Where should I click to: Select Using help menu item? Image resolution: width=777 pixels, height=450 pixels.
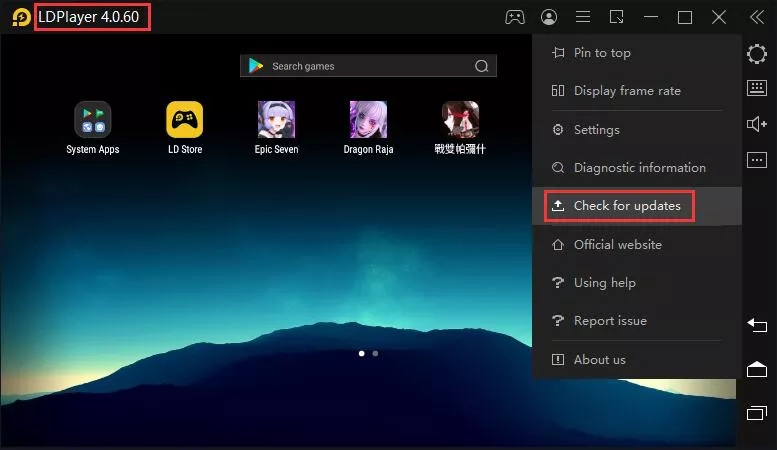[x=637, y=282]
